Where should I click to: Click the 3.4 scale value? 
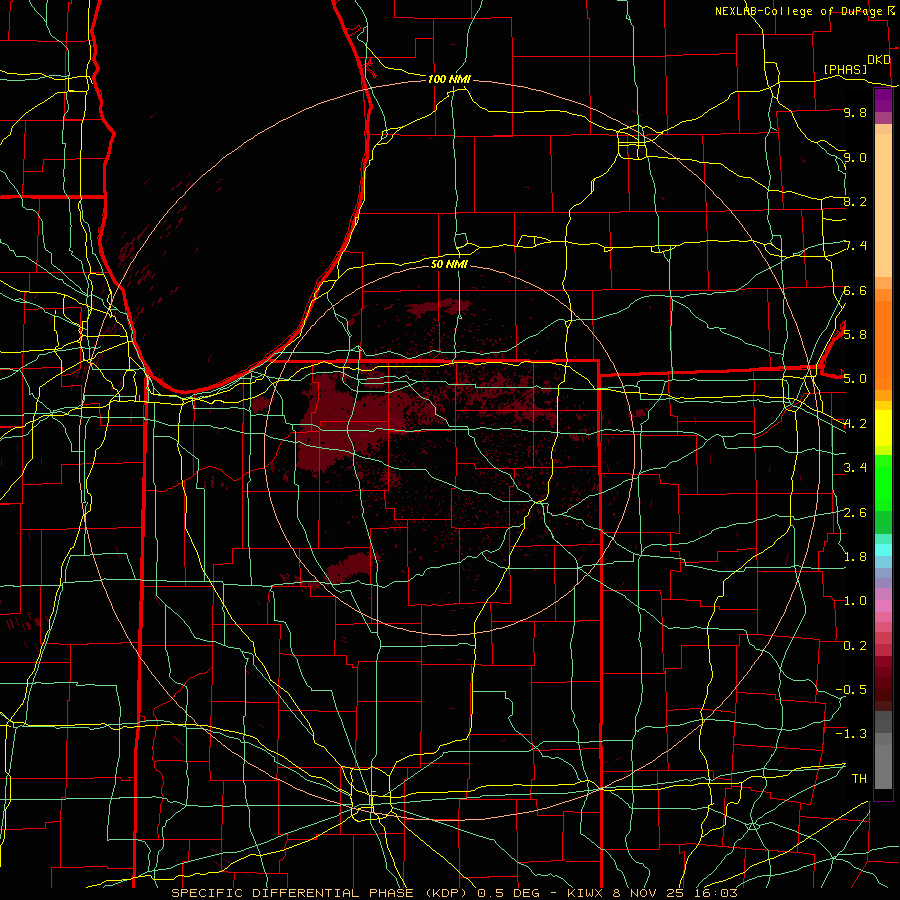pos(855,468)
